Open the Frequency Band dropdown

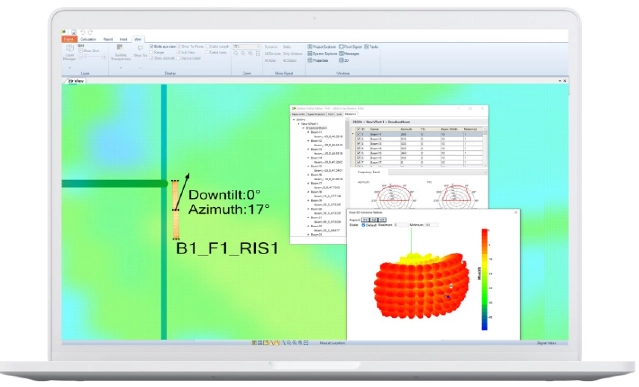pyautogui.click(x=437, y=172)
